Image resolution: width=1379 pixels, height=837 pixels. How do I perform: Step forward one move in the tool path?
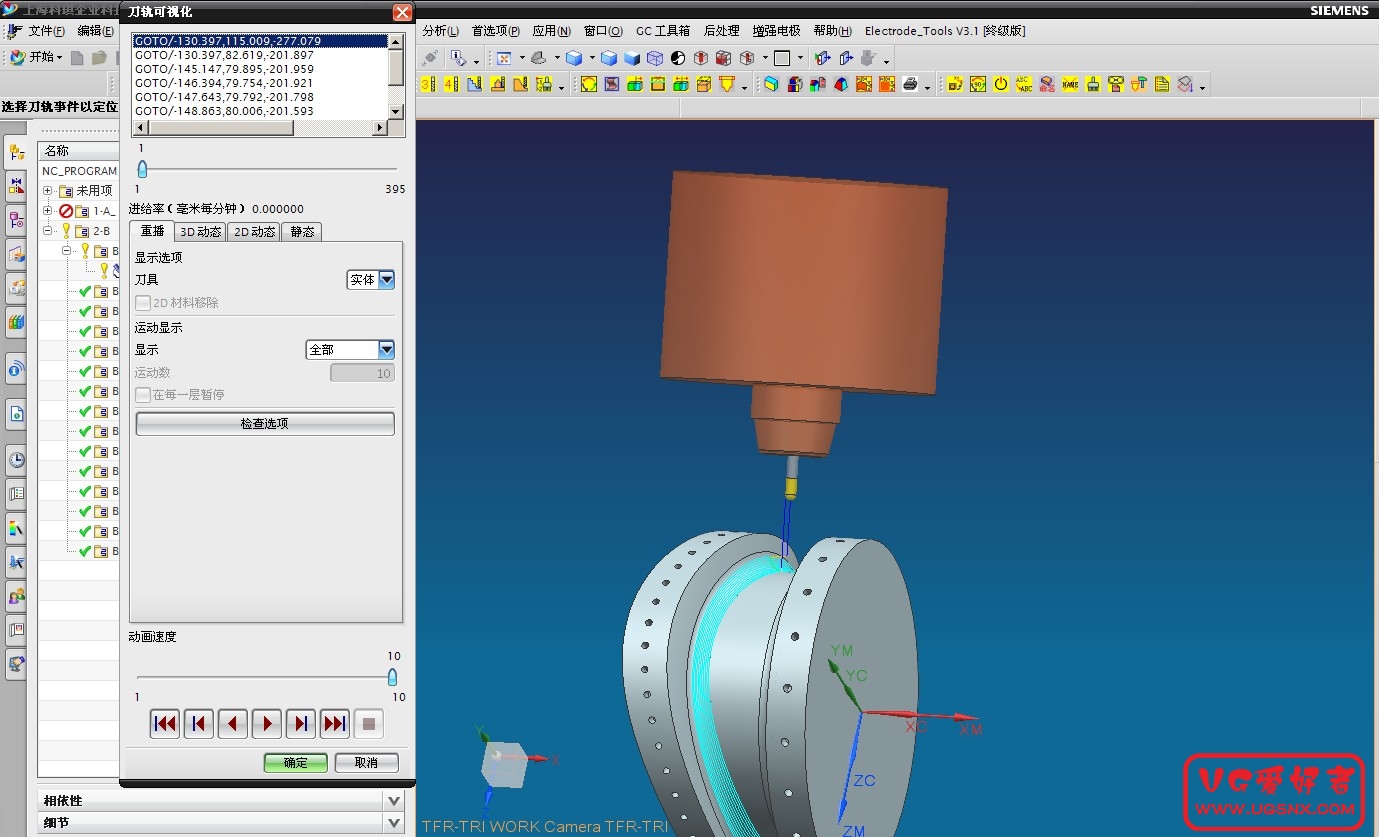pyautogui.click(x=301, y=723)
